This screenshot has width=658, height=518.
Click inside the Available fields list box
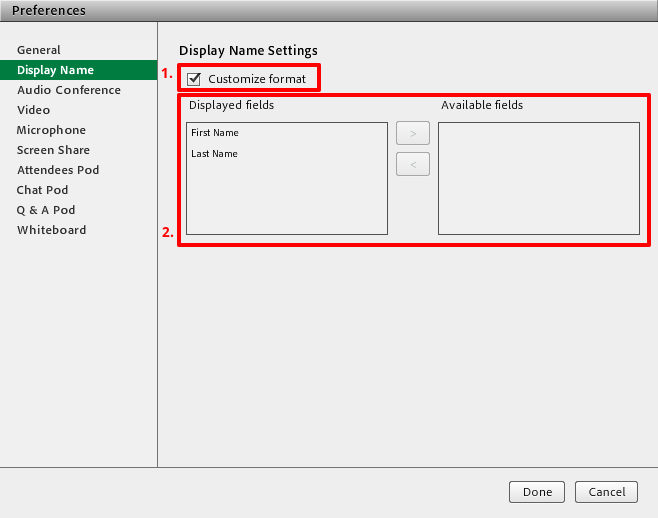pos(538,178)
